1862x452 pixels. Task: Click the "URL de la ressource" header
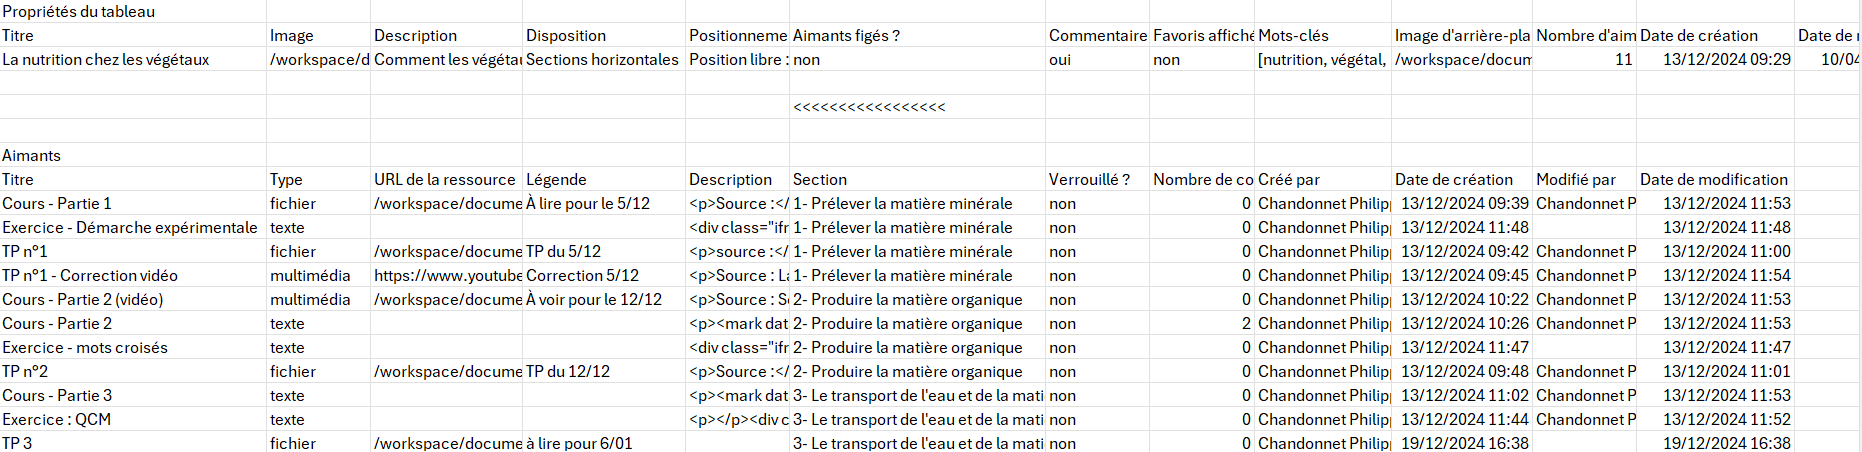(x=445, y=180)
